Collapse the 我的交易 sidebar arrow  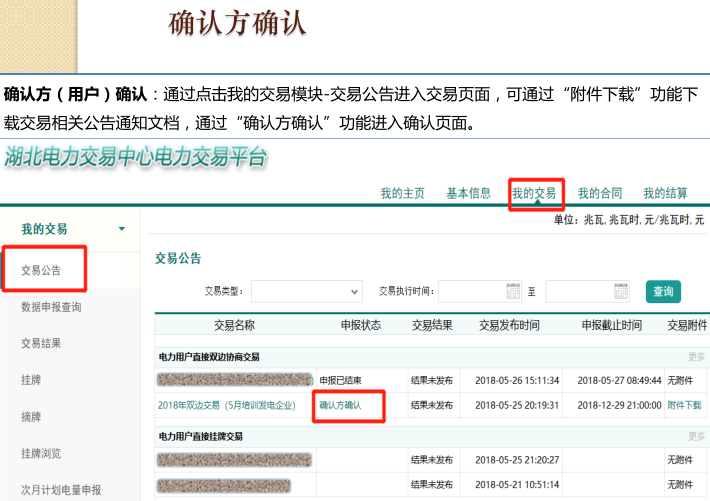tap(122, 229)
